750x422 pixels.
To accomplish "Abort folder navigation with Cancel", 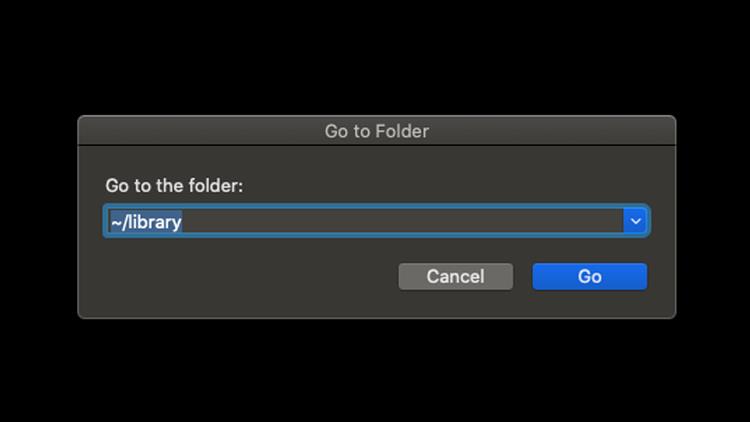I will 455,277.
